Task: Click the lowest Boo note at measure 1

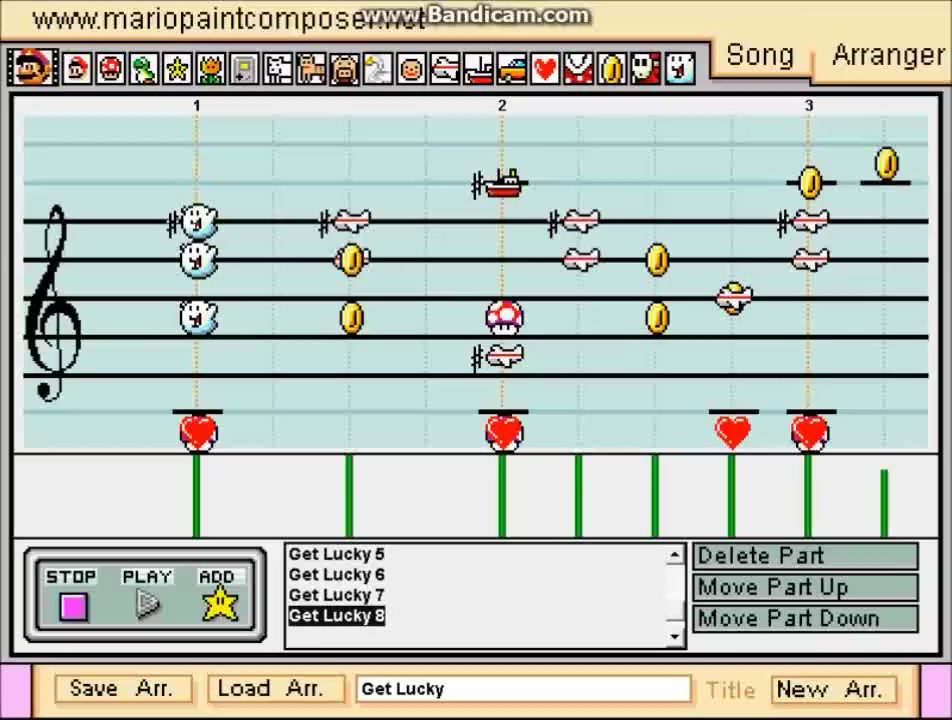Action: [x=198, y=318]
